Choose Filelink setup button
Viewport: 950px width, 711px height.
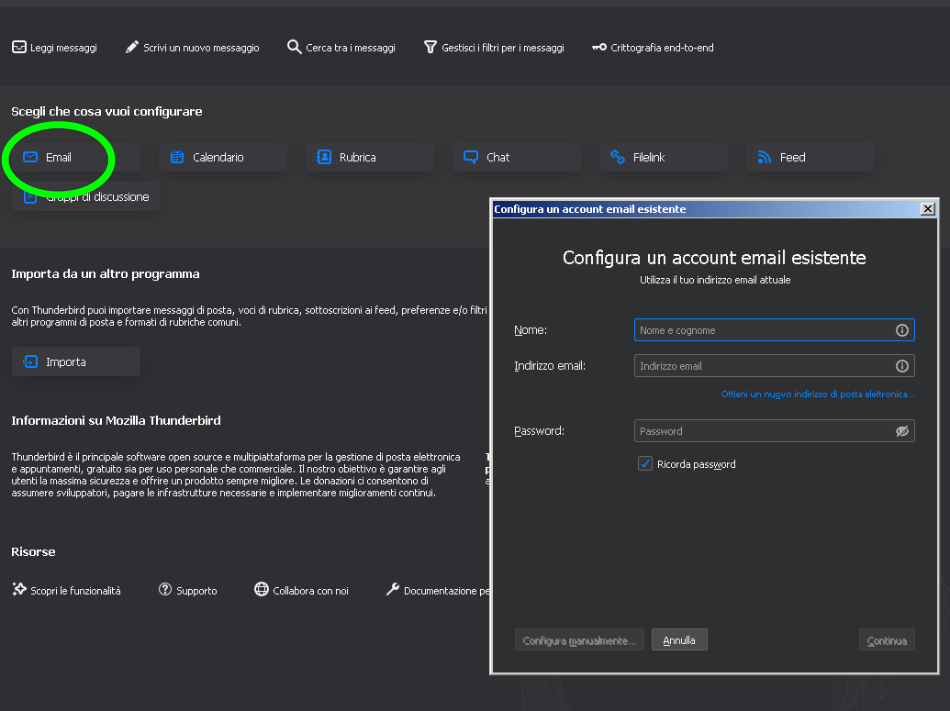[x=663, y=157]
